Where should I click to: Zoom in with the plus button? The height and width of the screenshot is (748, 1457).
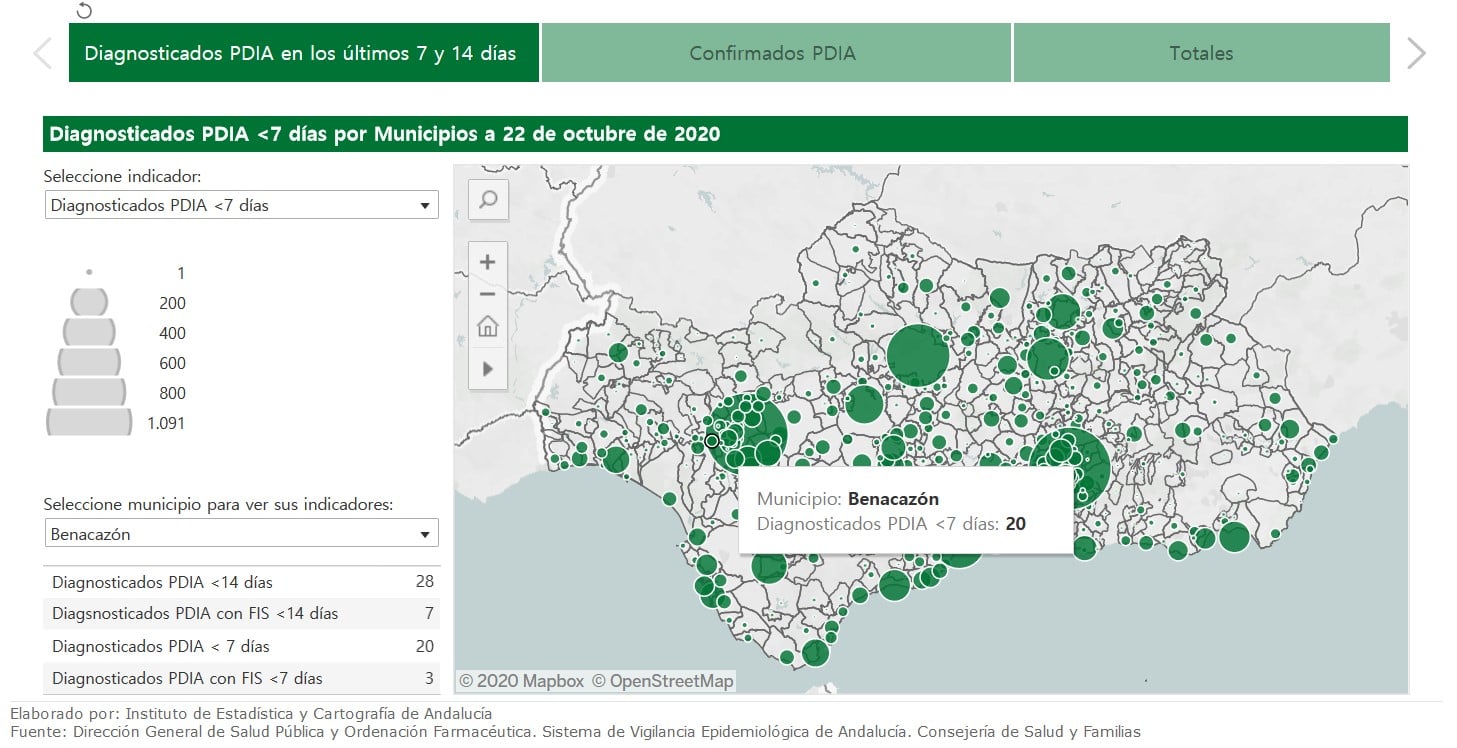(488, 263)
